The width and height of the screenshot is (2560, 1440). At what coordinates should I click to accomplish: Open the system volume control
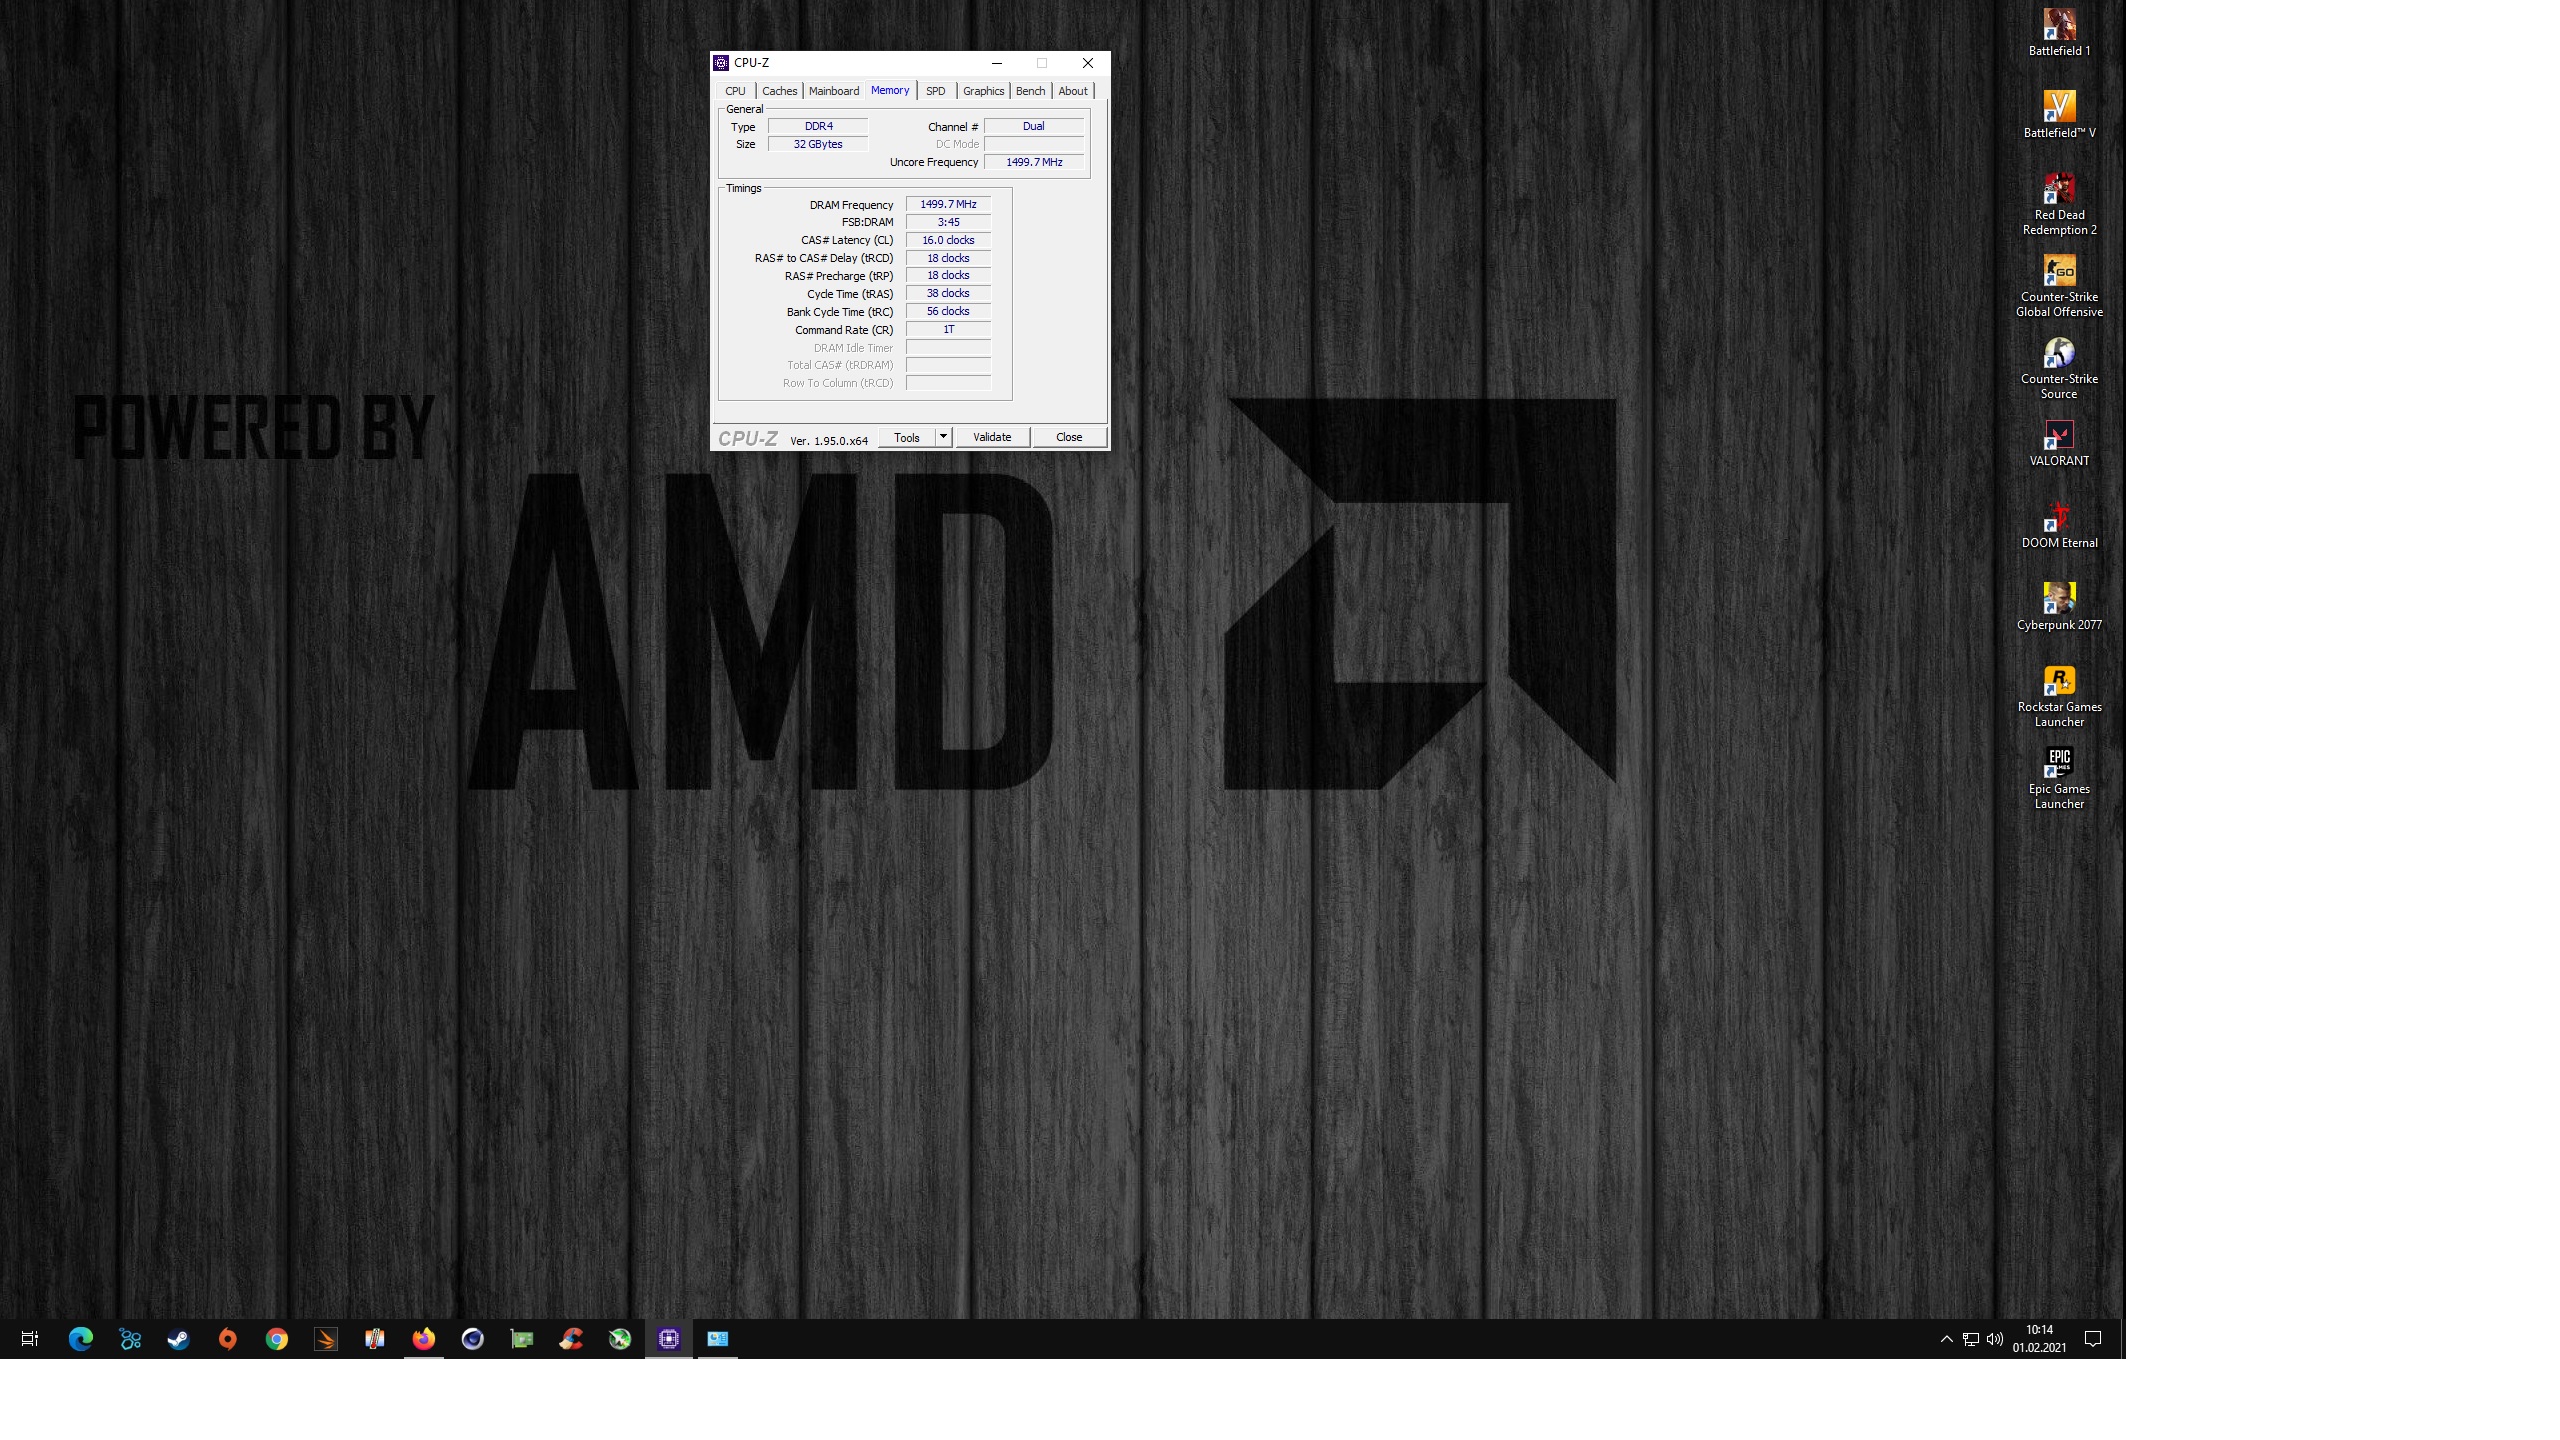pyautogui.click(x=1995, y=1339)
